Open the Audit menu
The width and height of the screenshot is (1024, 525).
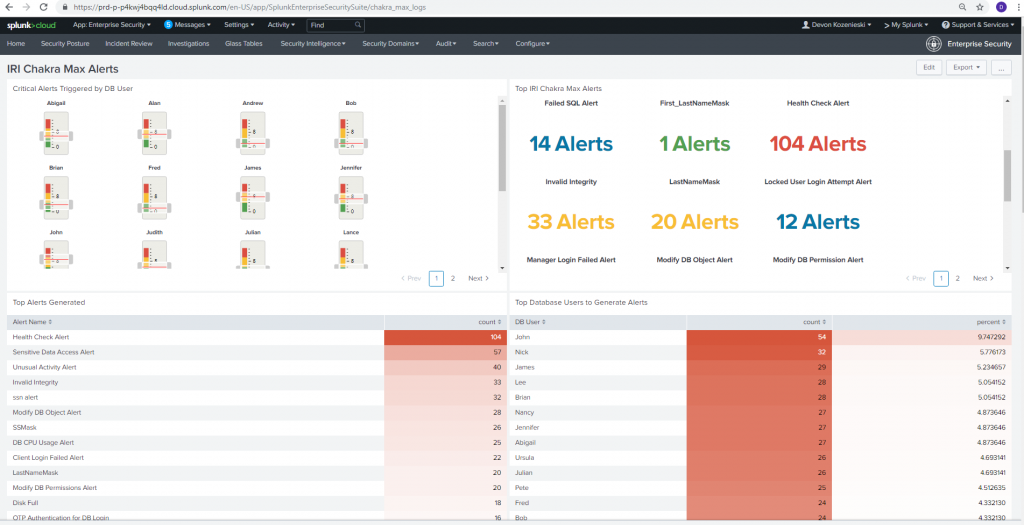446,44
